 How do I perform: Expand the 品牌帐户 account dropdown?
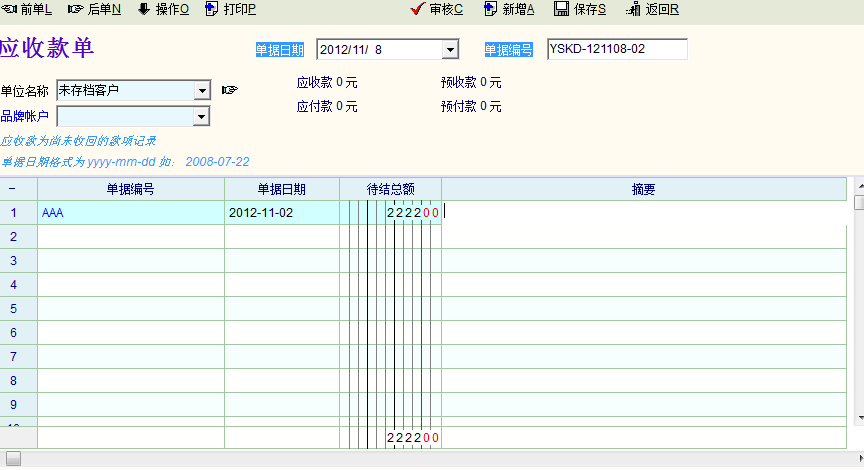click(x=201, y=117)
